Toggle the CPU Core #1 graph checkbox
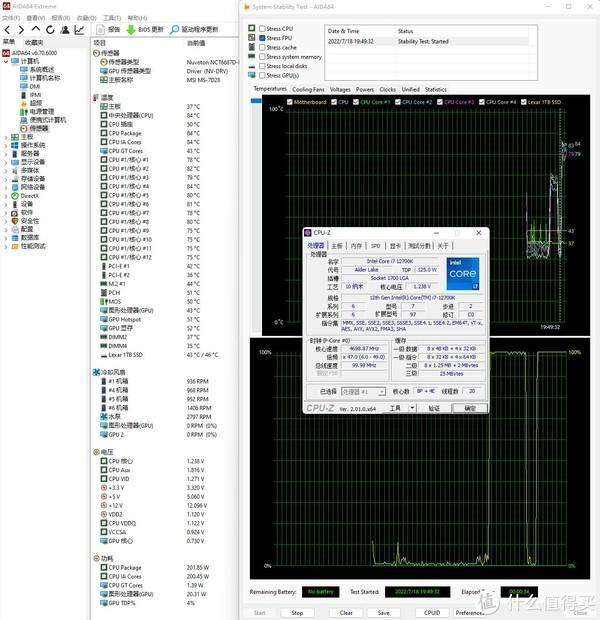The image size is (600, 620). pos(356,102)
